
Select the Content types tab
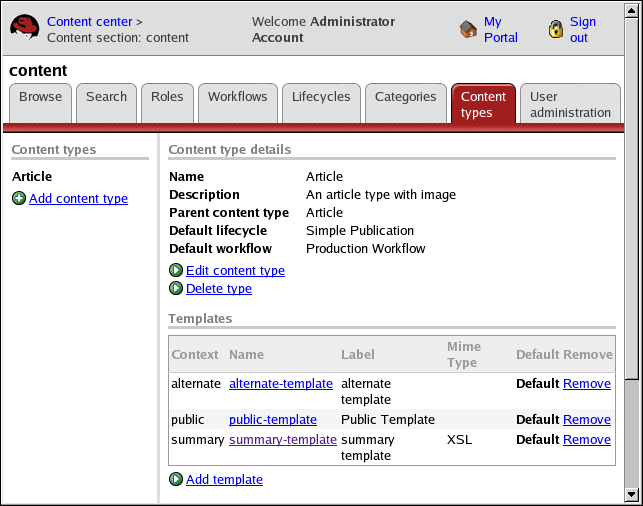tap(483, 104)
